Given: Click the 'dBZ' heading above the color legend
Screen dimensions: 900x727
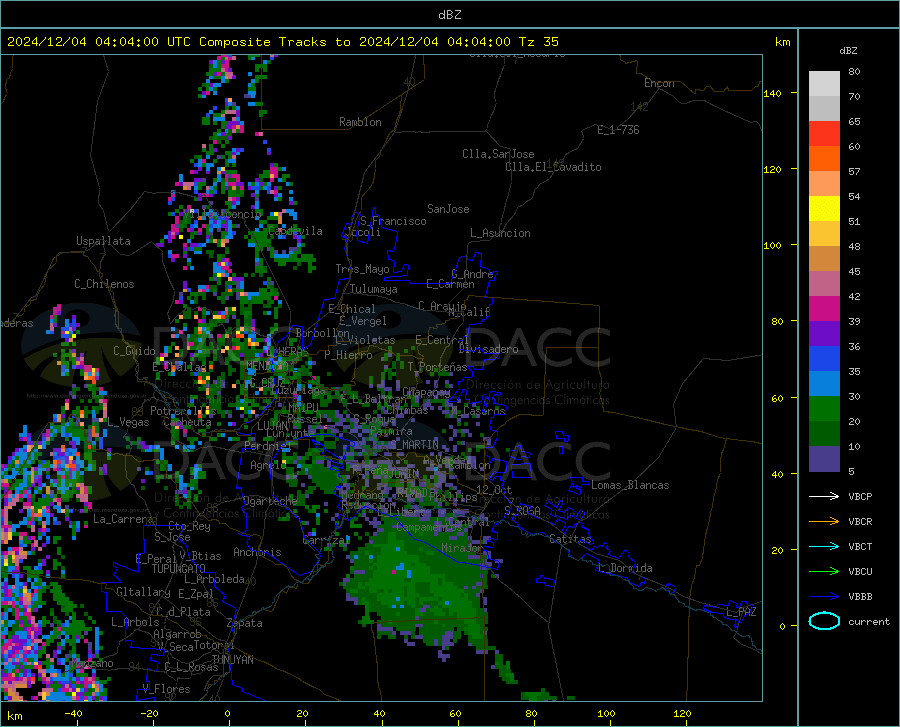Looking at the screenshot, I should point(848,50).
